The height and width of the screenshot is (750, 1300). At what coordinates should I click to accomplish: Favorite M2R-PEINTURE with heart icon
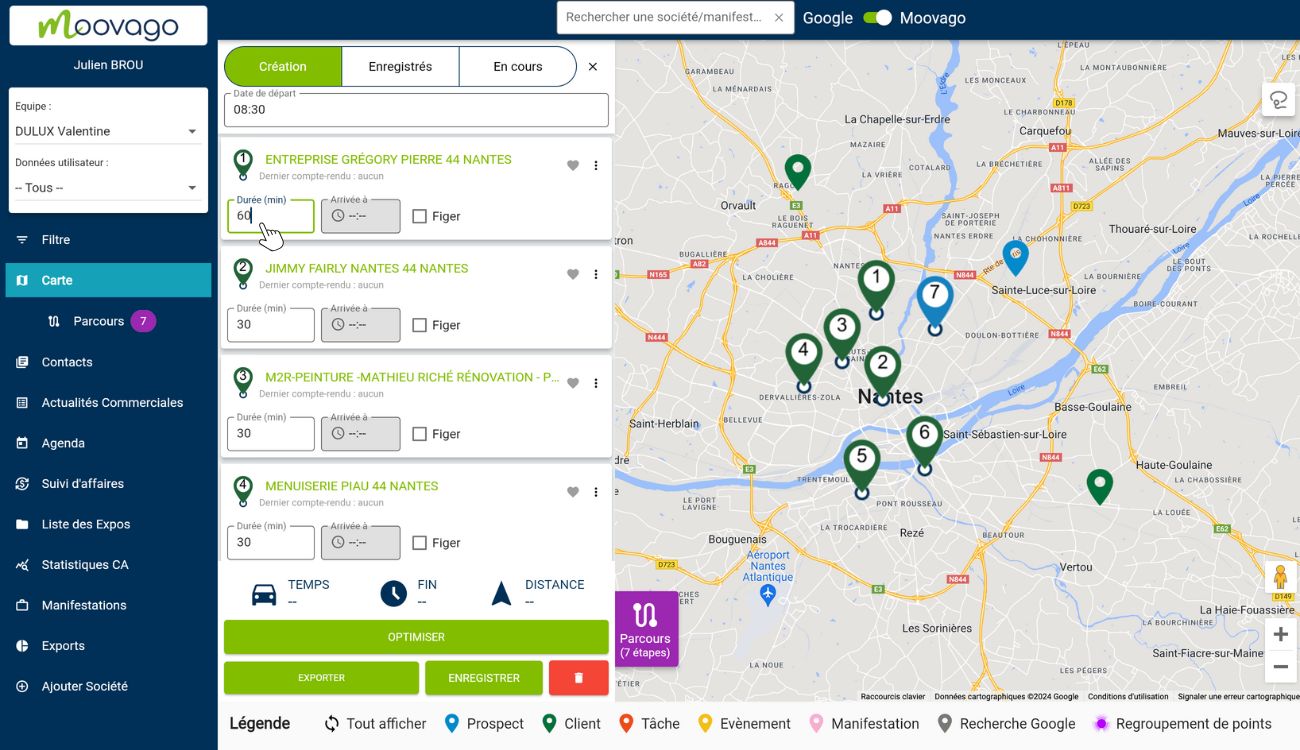pyautogui.click(x=573, y=384)
